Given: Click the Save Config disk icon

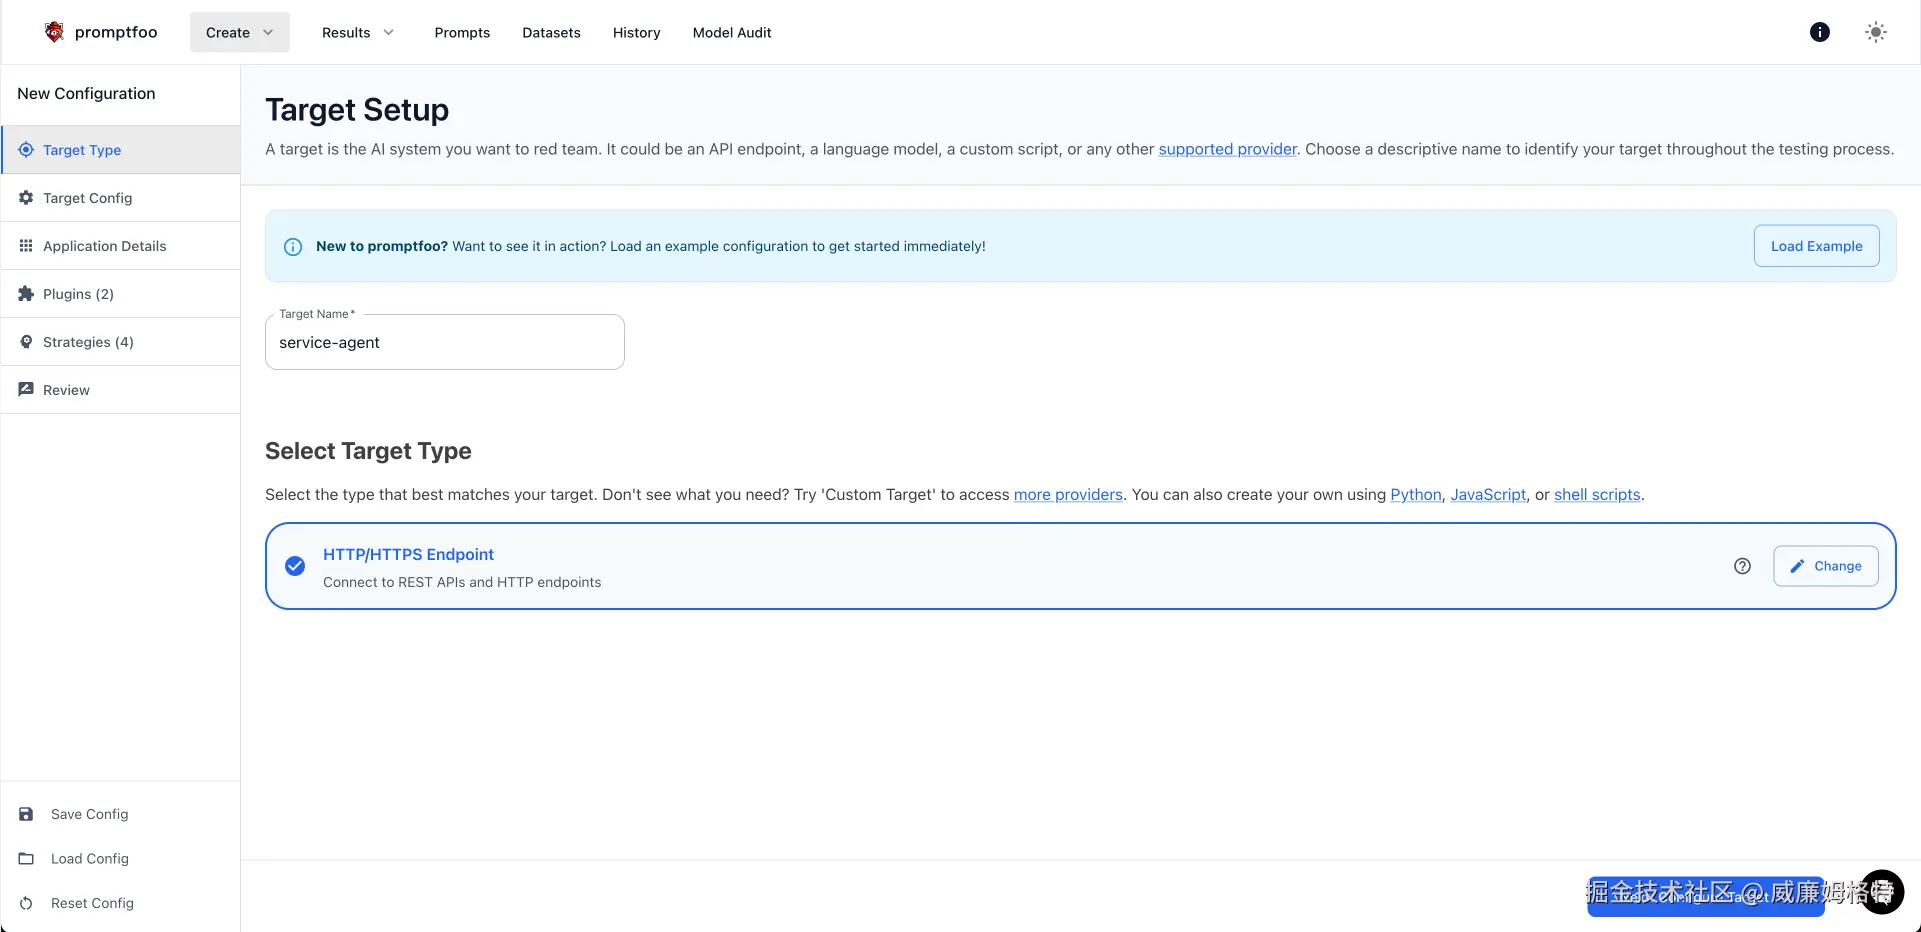Looking at the screenshot, I should (x=27, y=814).
